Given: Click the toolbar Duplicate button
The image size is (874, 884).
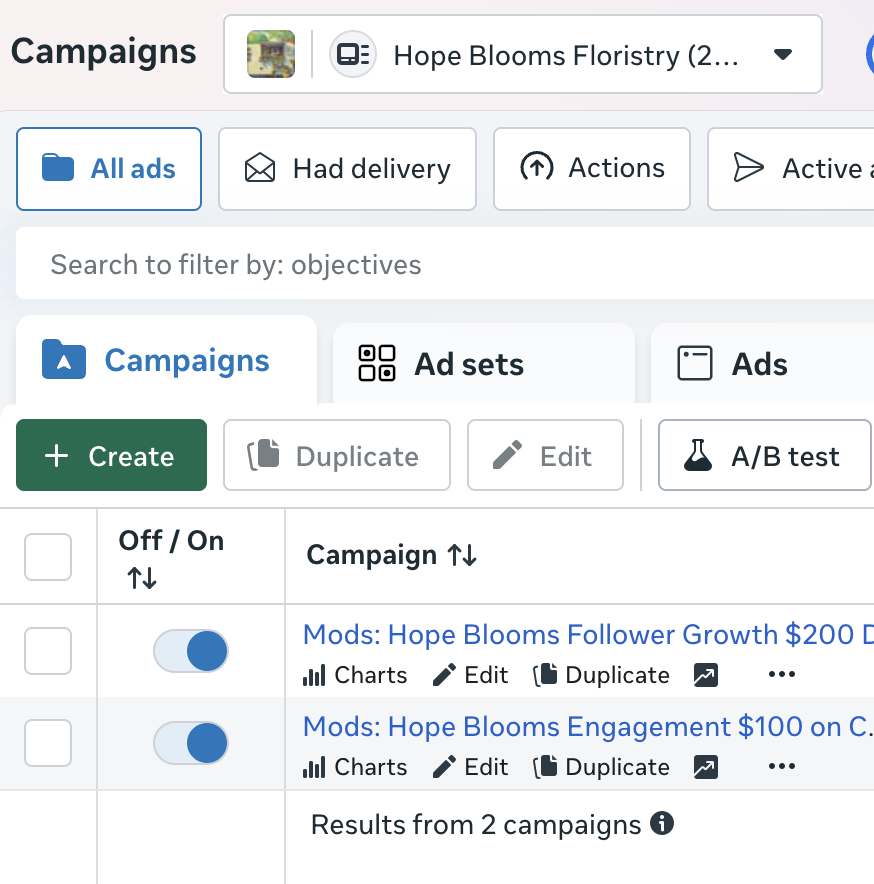Looking at the screenshot, I should (x=337, y=455).
